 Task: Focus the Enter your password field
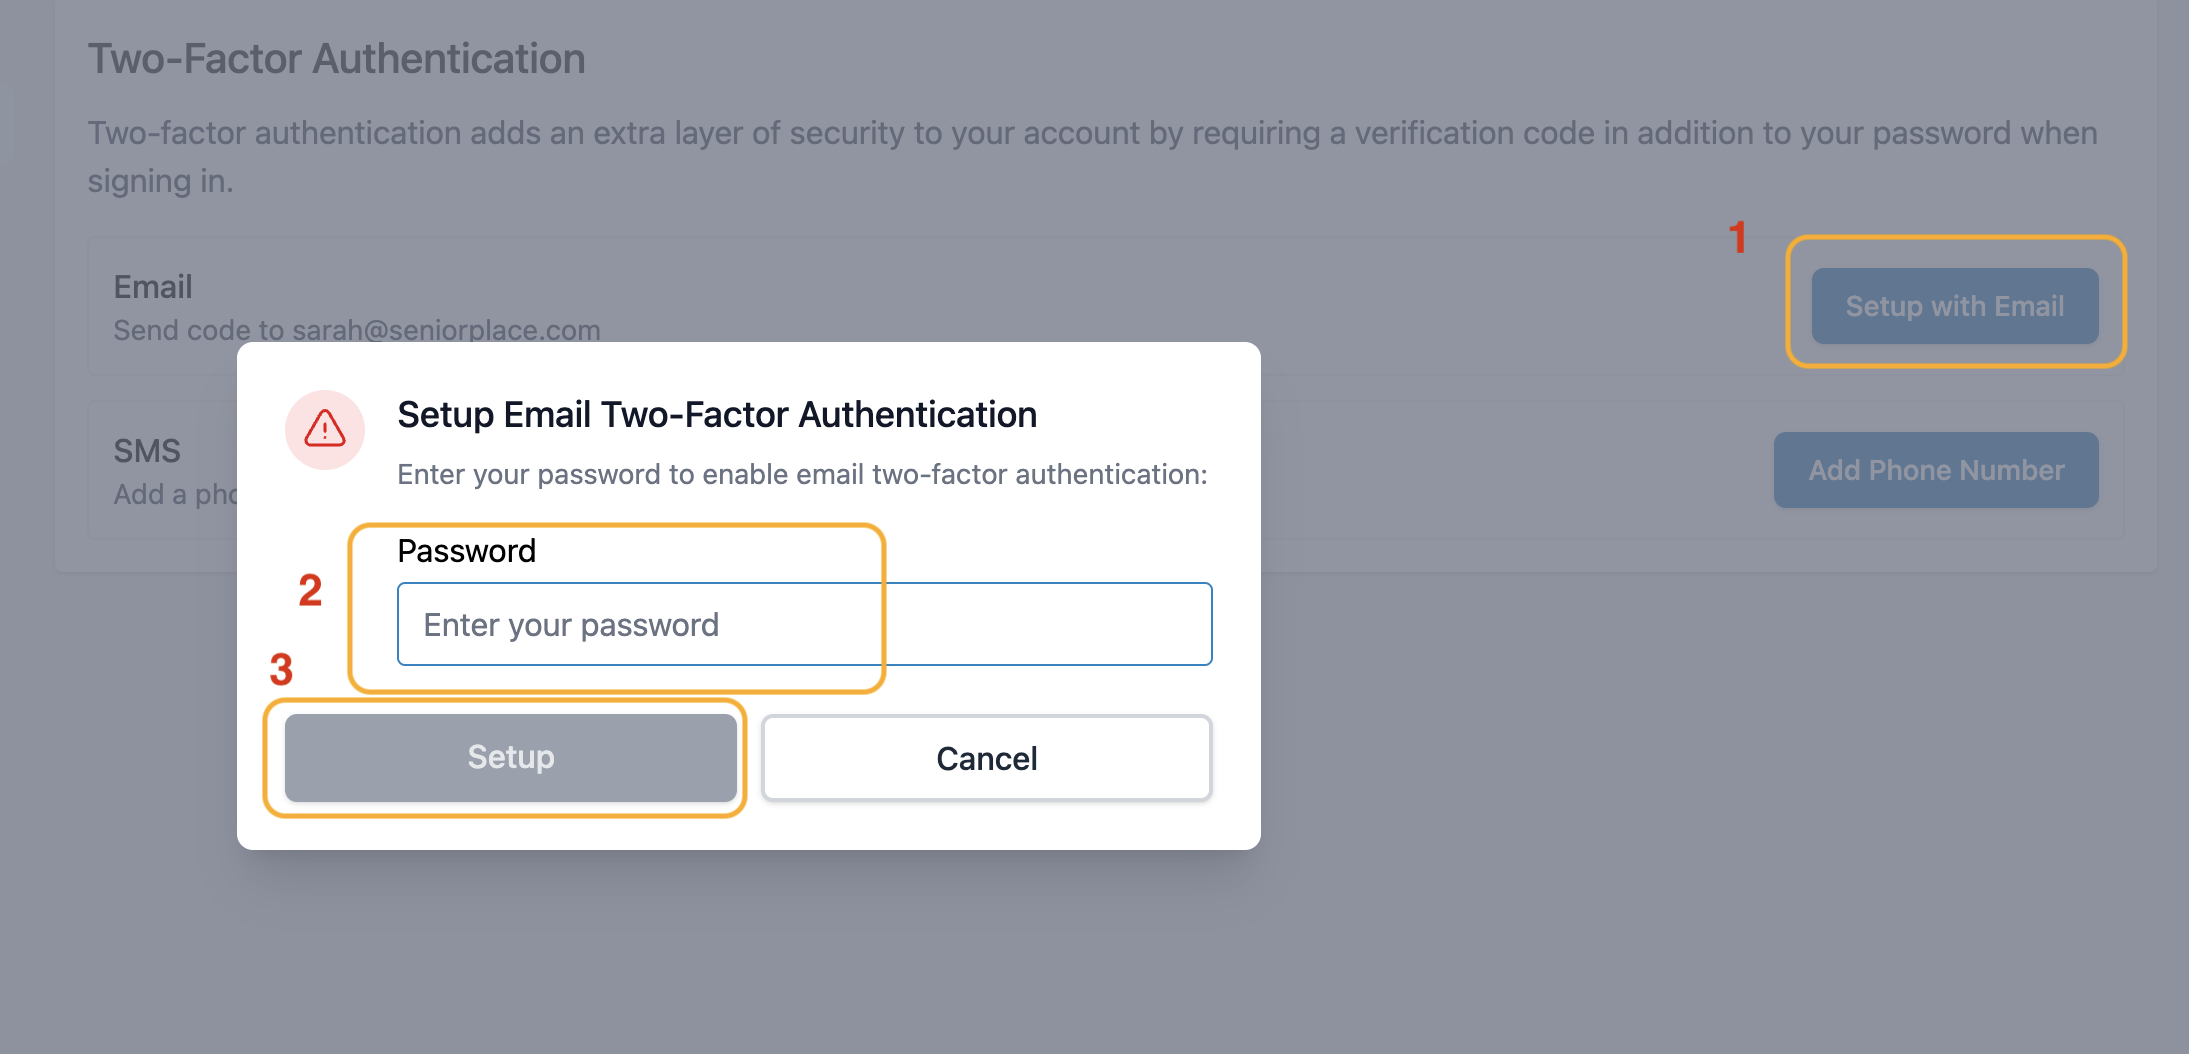805,624
